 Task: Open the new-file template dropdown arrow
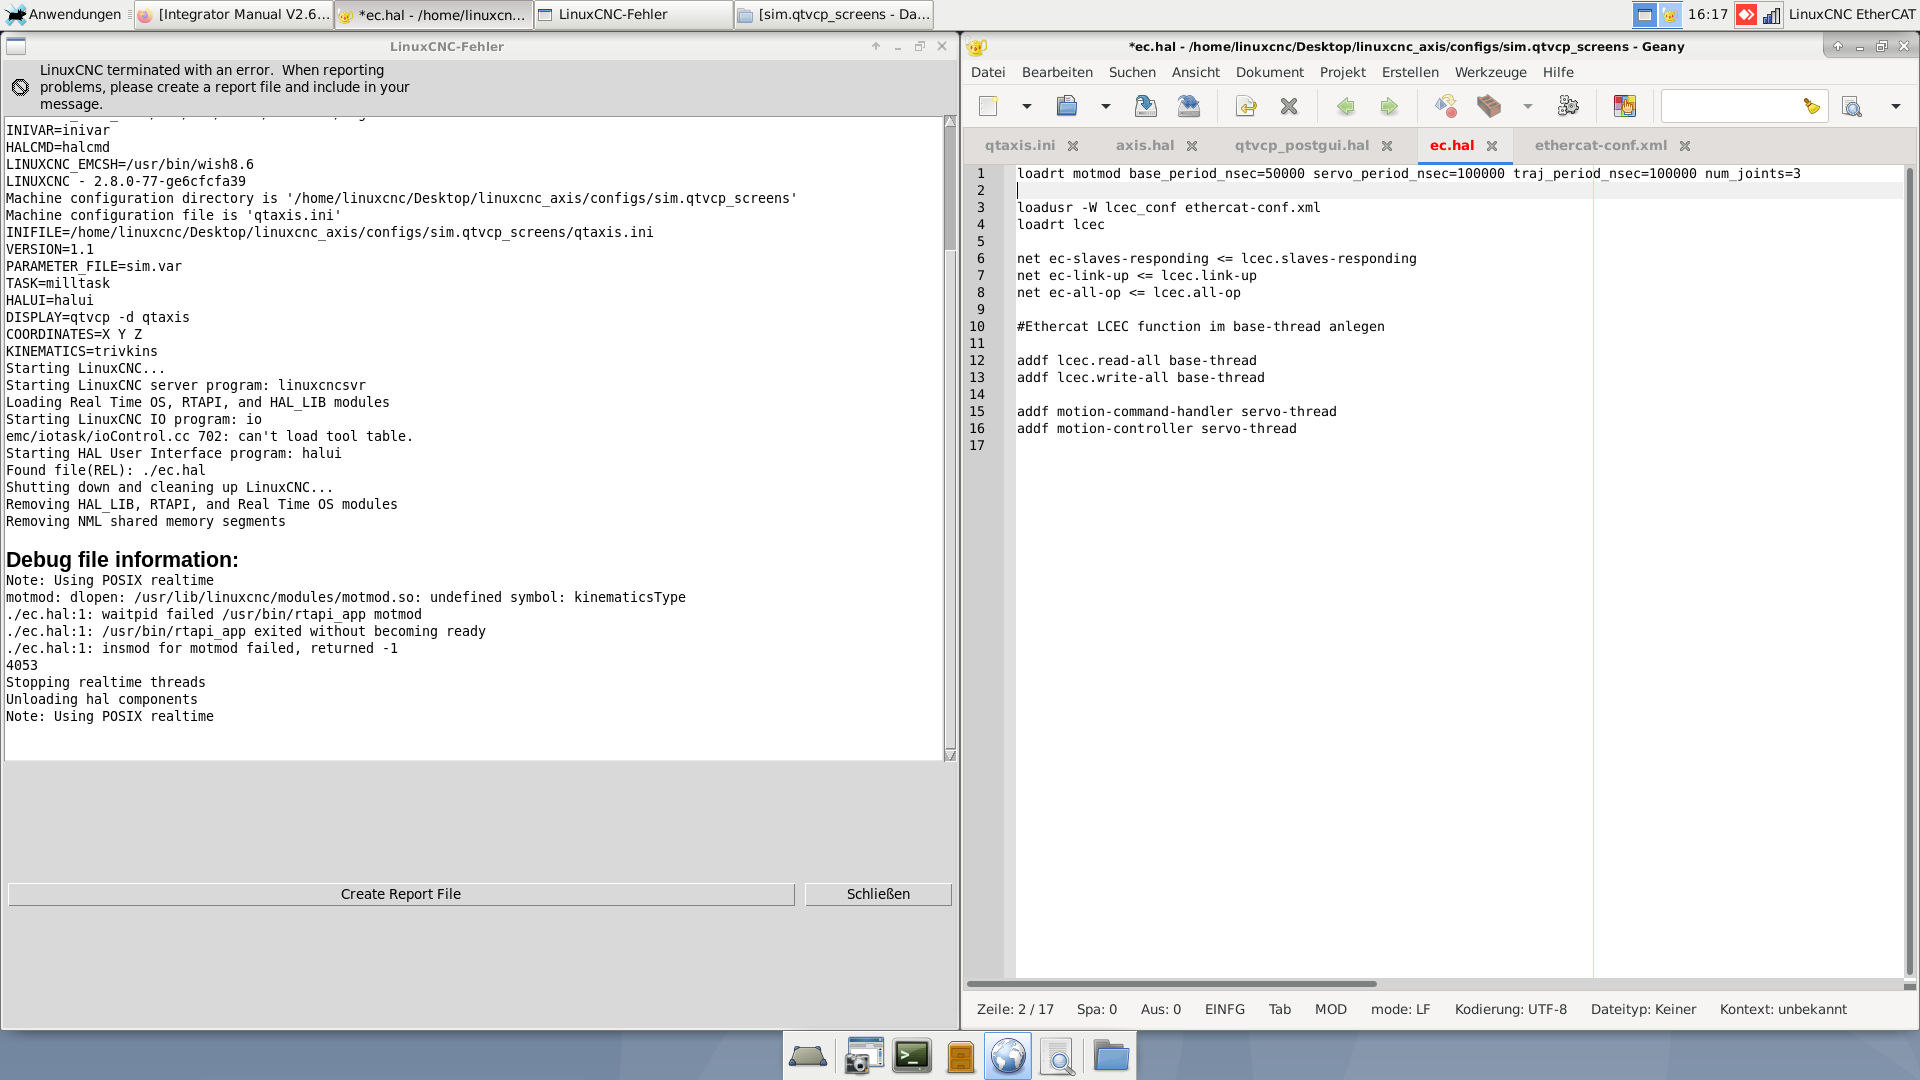coord(1026,106)
